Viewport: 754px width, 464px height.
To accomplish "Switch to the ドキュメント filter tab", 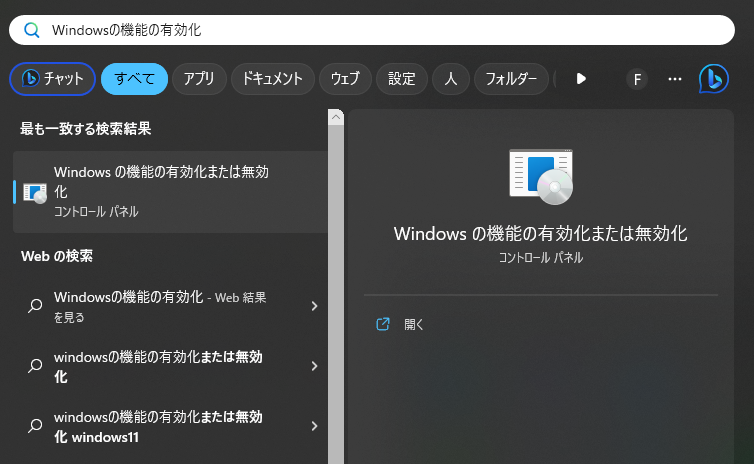I will coord(273,78).
